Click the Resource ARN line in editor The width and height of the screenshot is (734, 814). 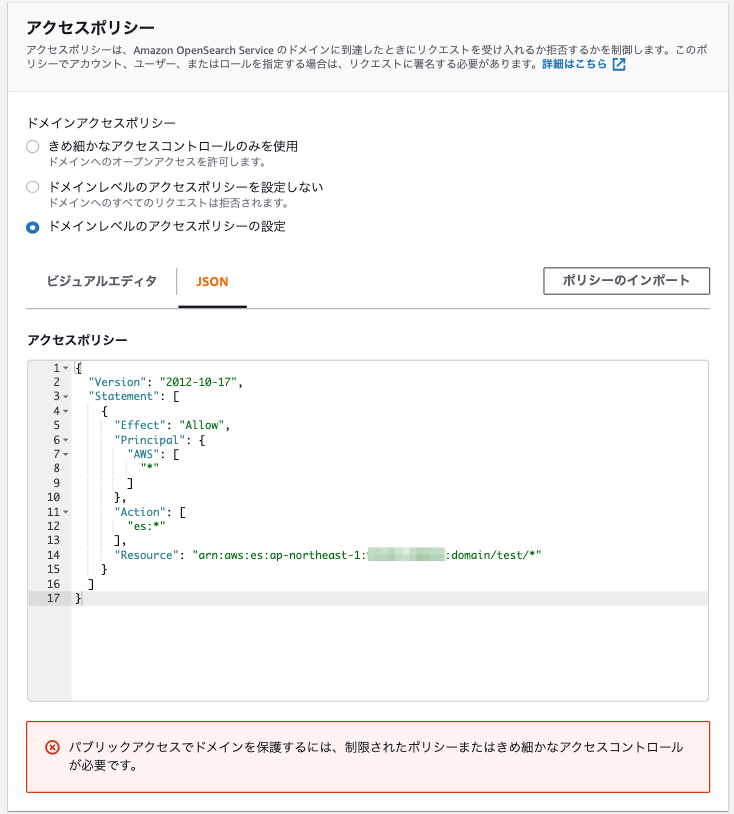pos(328,555)
